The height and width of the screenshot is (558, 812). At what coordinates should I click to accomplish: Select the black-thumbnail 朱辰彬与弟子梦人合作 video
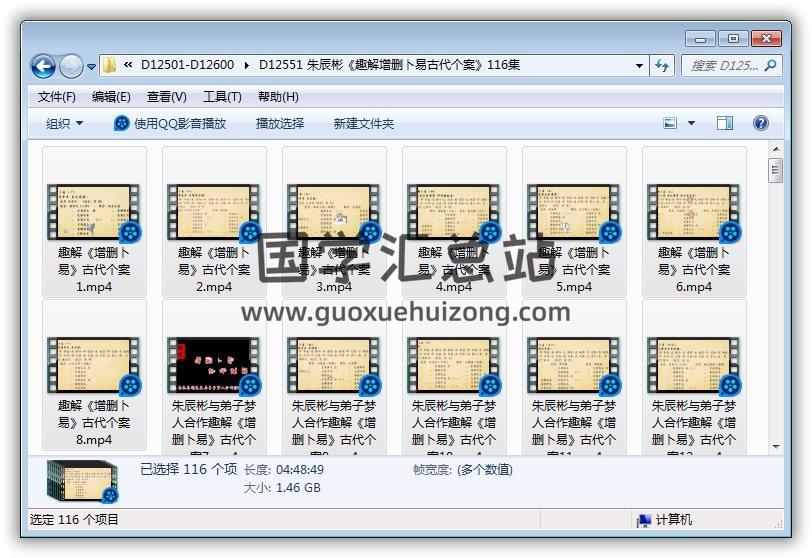(x=214, y=365)
